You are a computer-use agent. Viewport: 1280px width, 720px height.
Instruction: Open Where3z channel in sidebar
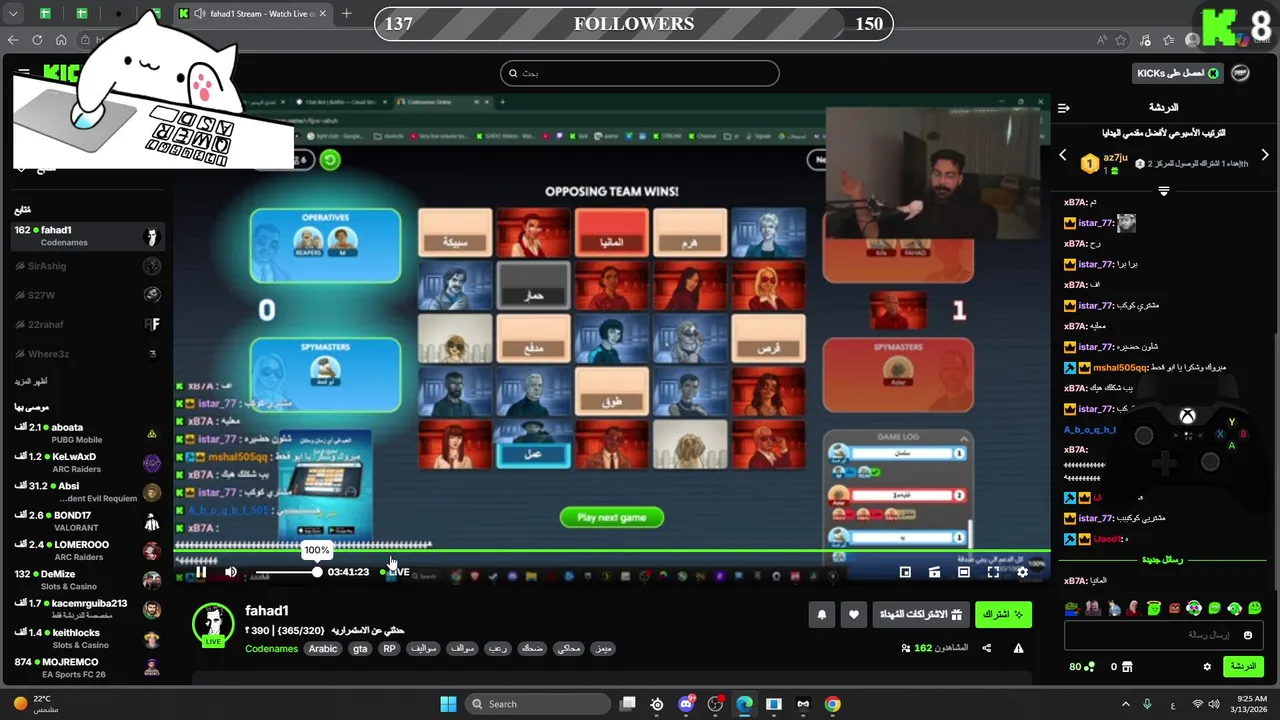tap(88, 353)
